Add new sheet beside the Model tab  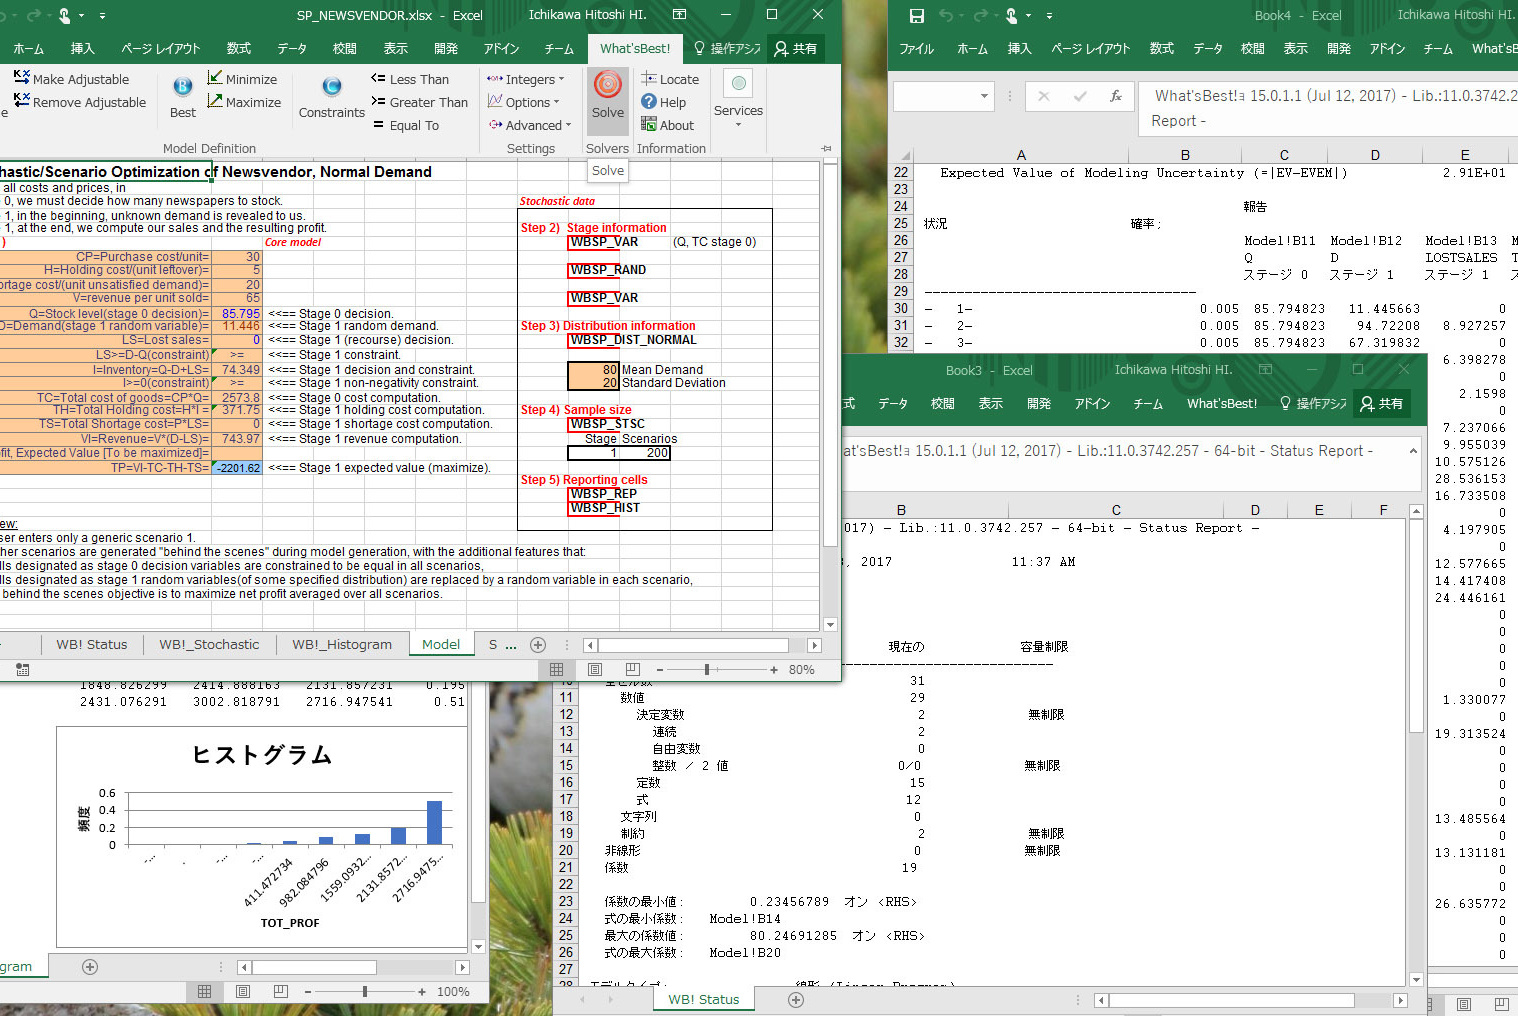pos(538,645)
